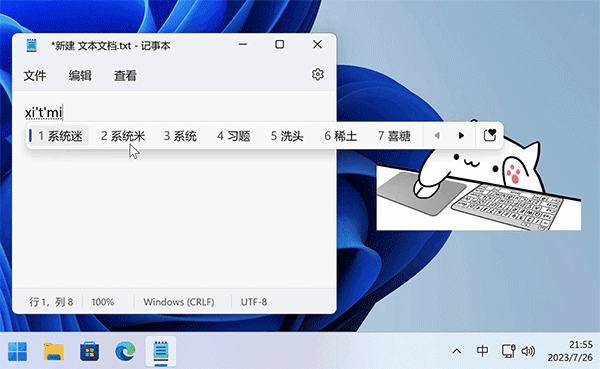Open the 文件 menu
Viewport: 600px width, 369px height.
pos(35,76)
